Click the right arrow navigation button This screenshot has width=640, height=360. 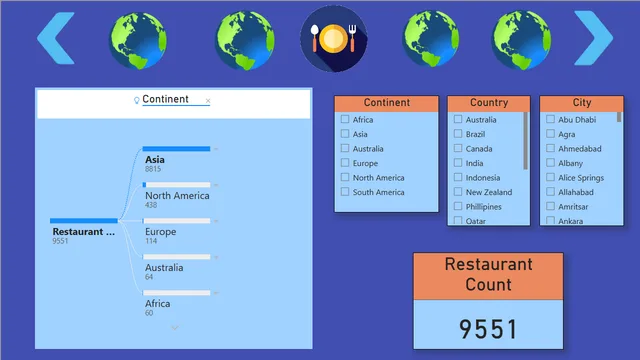click(x=593, y=38)
